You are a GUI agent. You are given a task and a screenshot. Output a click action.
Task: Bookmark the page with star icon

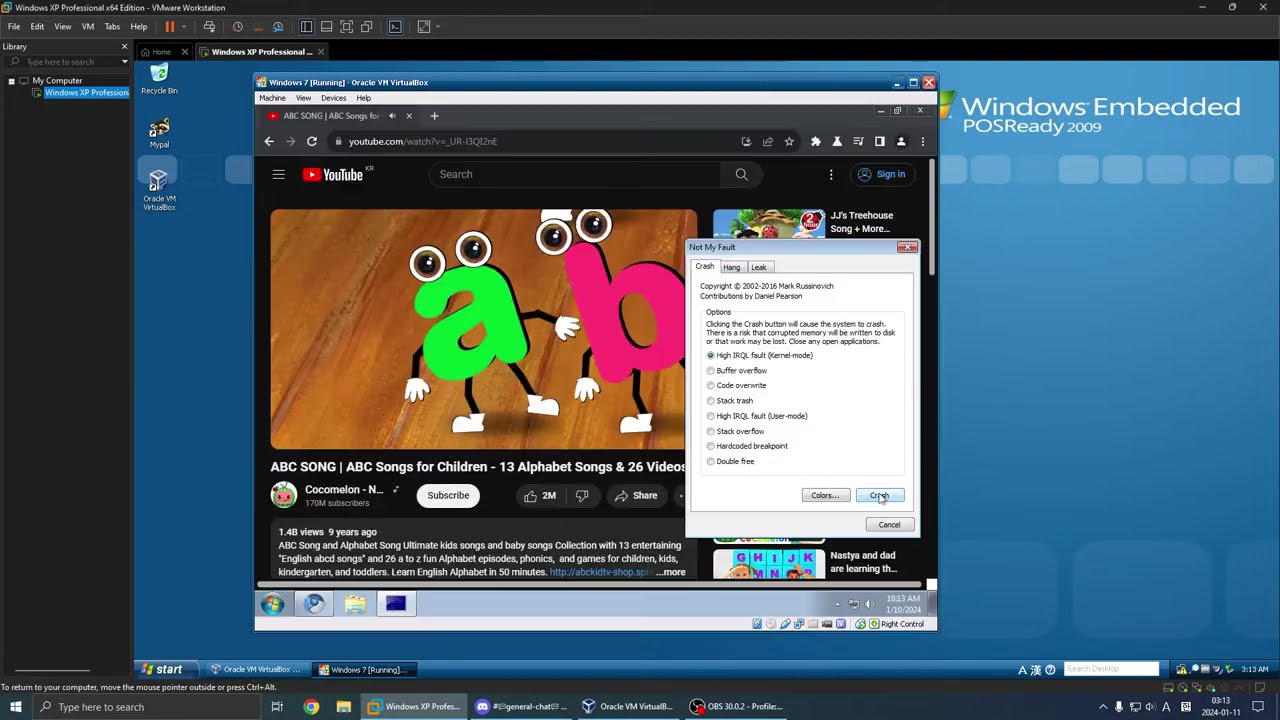[789, 142]
